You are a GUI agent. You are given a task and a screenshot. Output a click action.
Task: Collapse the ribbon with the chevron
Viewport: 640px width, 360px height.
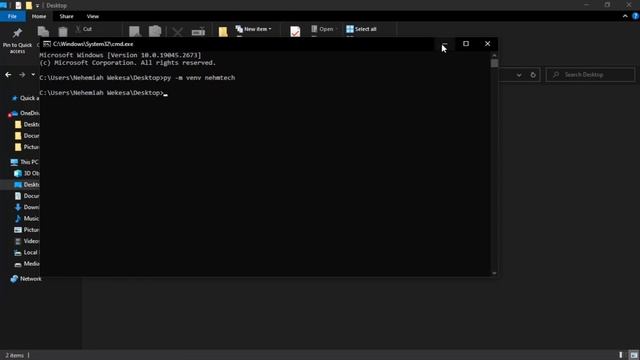625,16
